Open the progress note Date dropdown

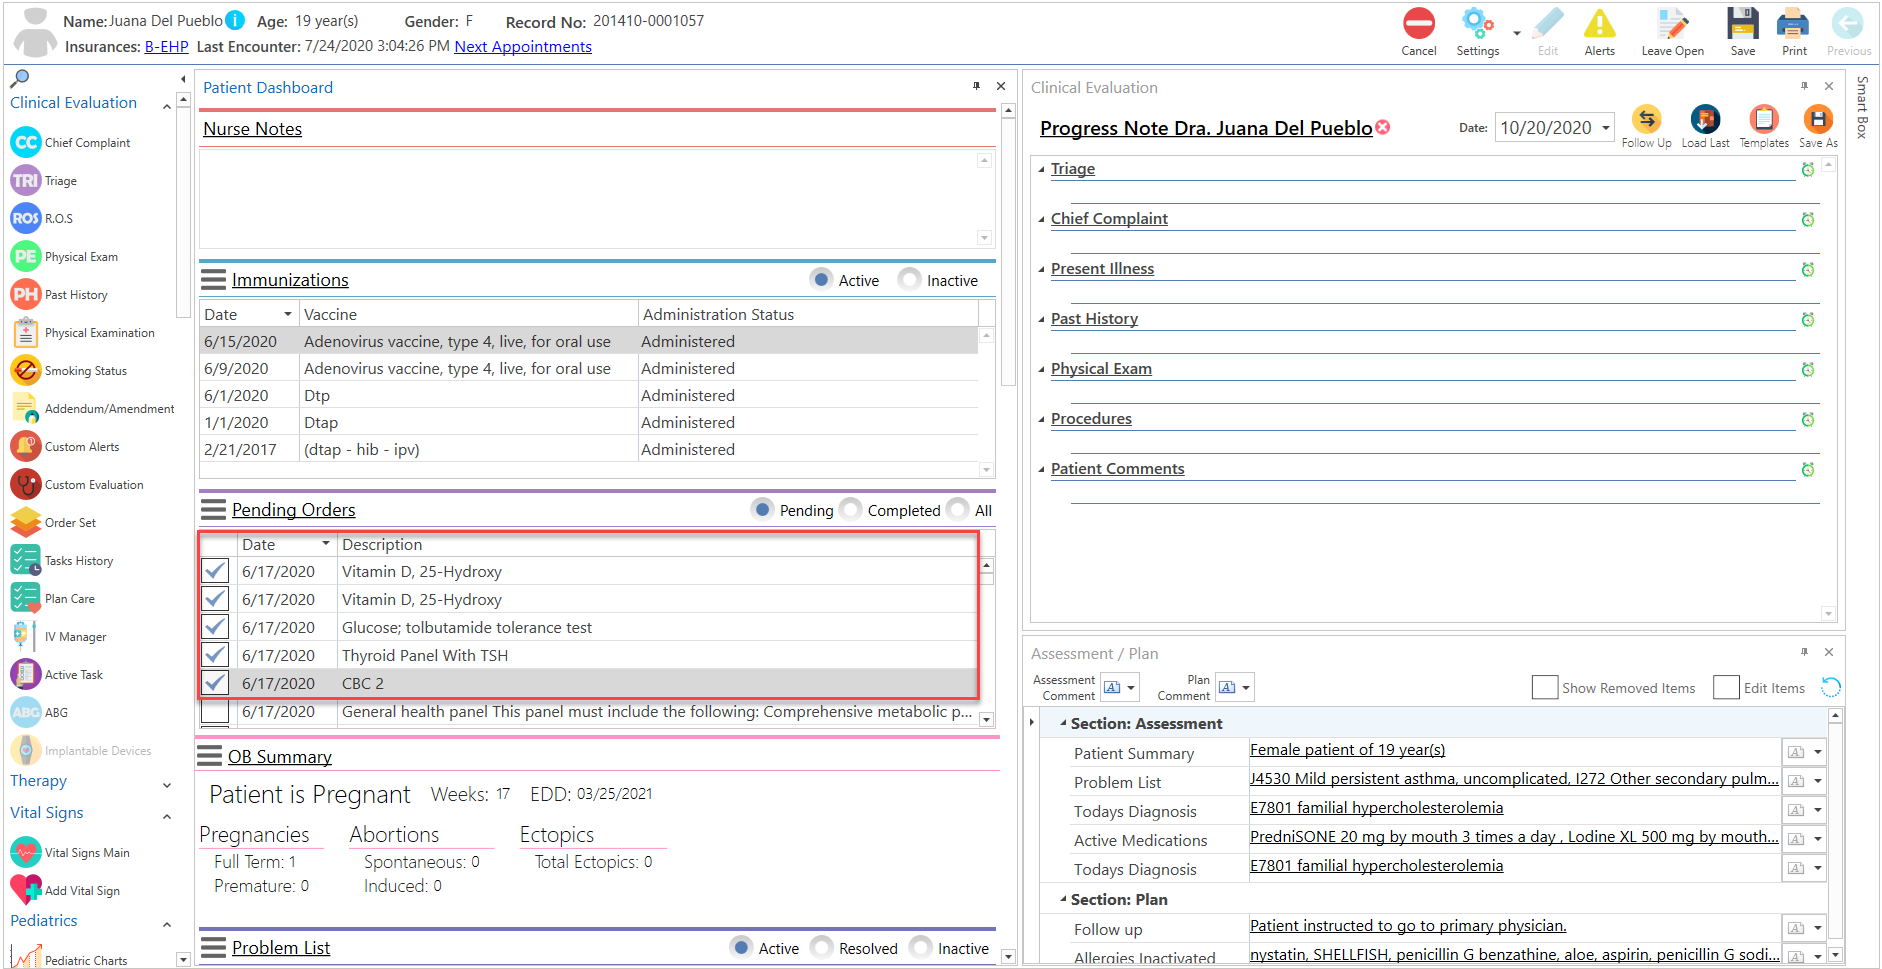click(x=1606, y=128)
